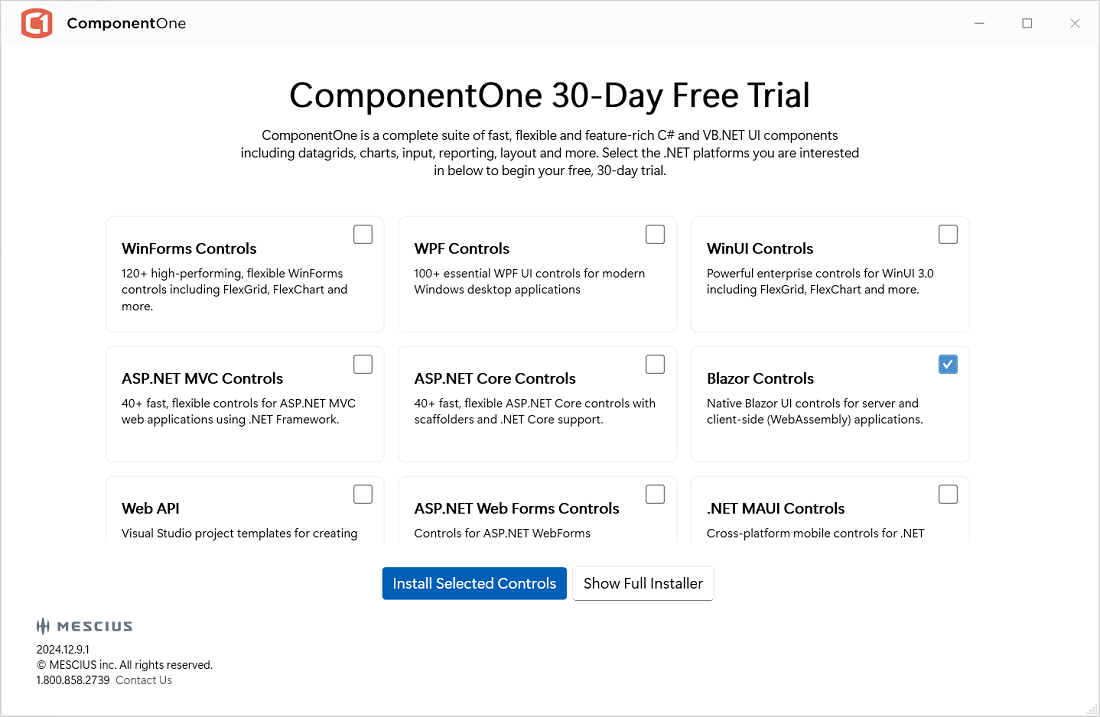1100x717 pixels.
Task: Enable the Web API checkbox
Action: coord(363,494)
